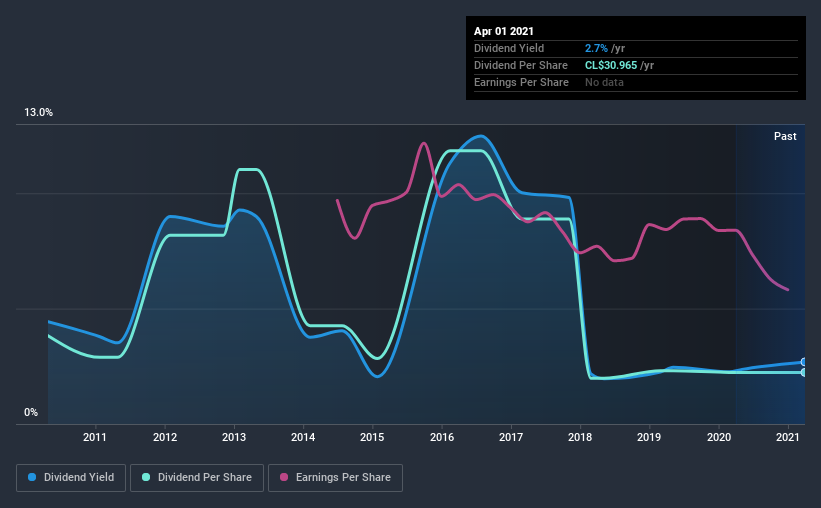Select the teal Dividend Per Share endpoint marker
Image resolution: width=821 pixels, height=508 pixels.
coord(803,372)
